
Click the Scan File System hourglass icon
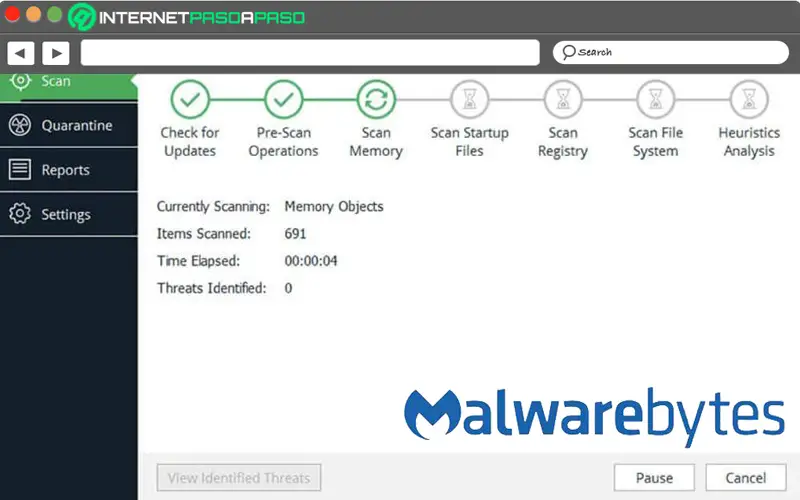[x=656, y=99]
